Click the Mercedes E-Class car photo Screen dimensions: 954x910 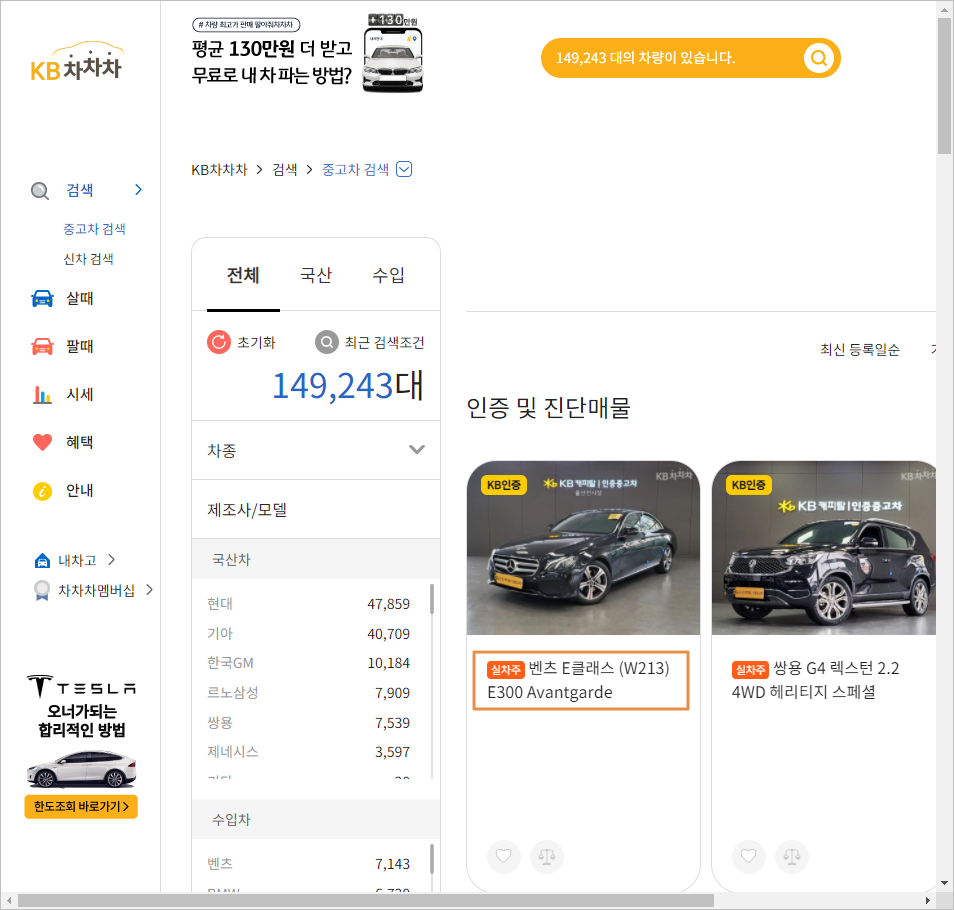point(583,548)
